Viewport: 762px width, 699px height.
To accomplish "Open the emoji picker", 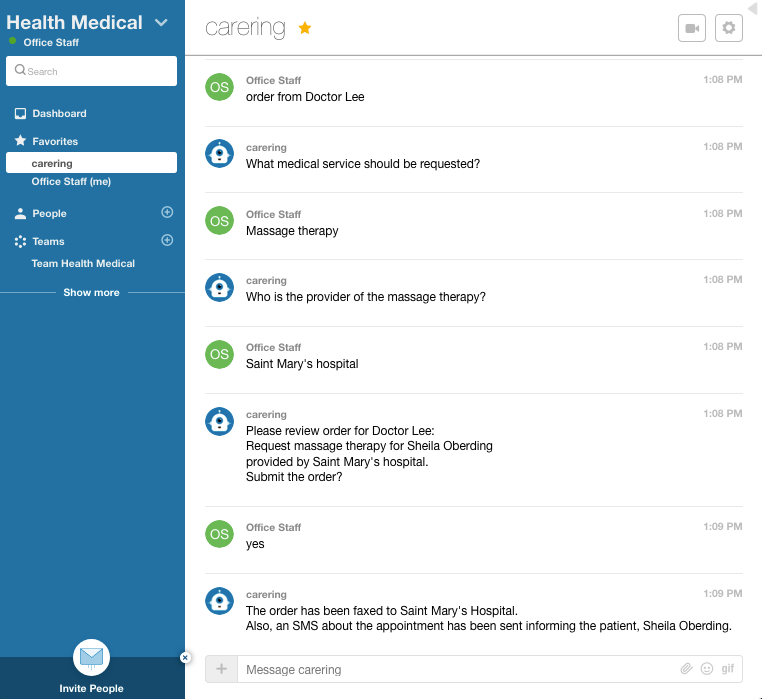I will pyautogui.click(x=707, y=669).
